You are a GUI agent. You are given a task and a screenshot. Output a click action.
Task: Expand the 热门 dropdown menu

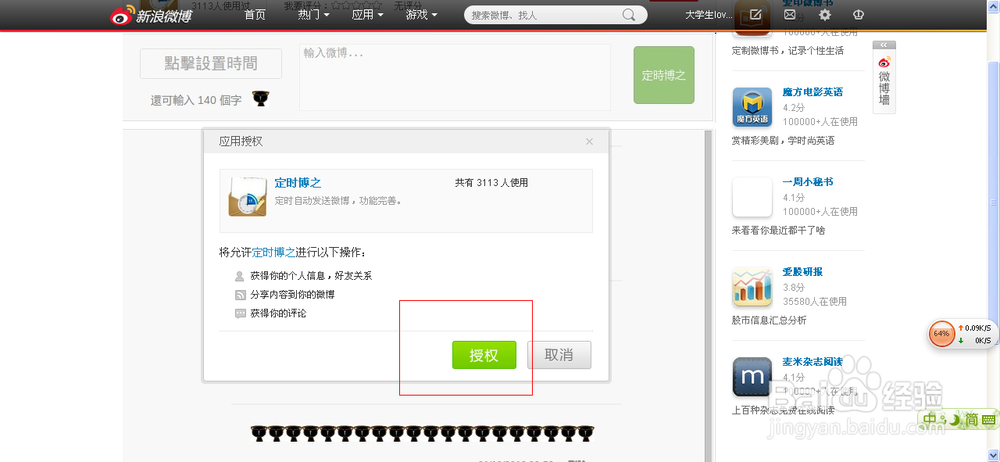(313, 15)
